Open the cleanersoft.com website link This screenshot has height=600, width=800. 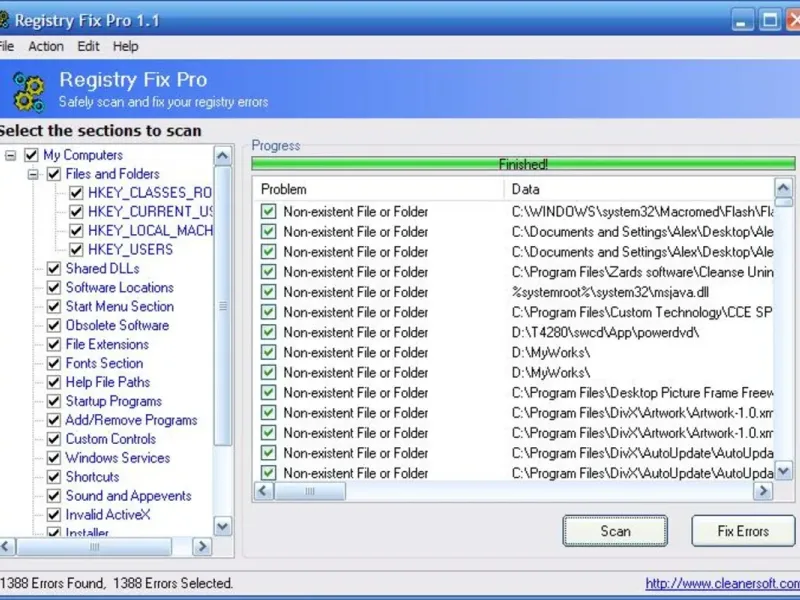tap(722, 583)
